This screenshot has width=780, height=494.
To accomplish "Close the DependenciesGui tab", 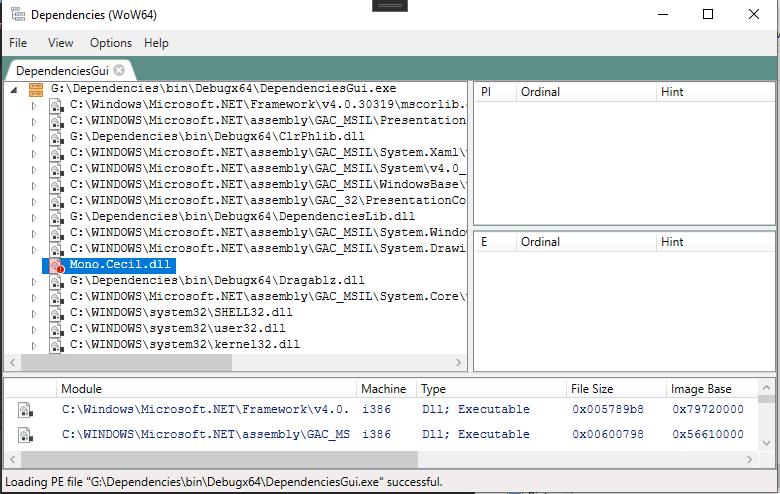I will [x=119, y=70].
